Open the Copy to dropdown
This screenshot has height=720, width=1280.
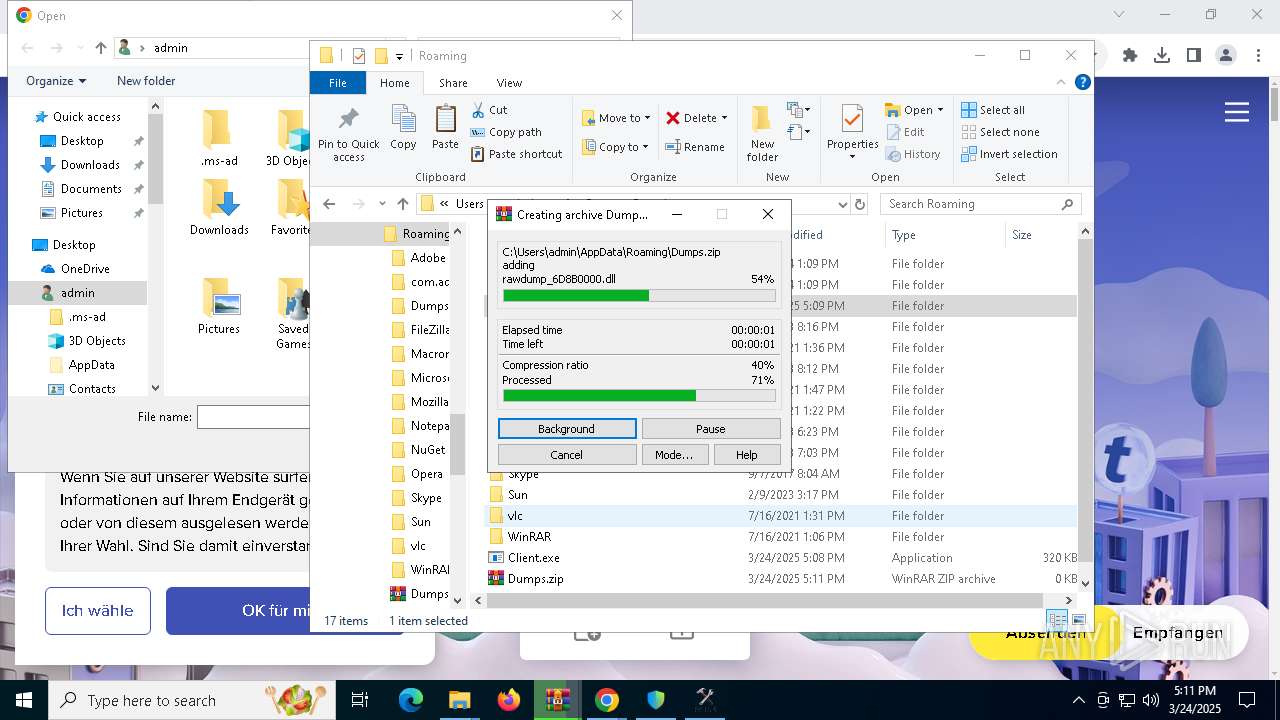(x=616, y=147)
